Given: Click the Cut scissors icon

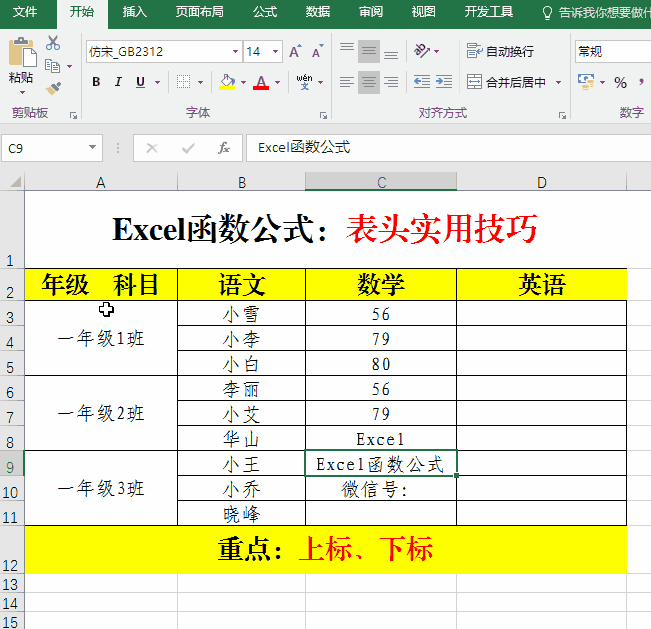Looking at the screenshot, I should (x=53, y=43).
